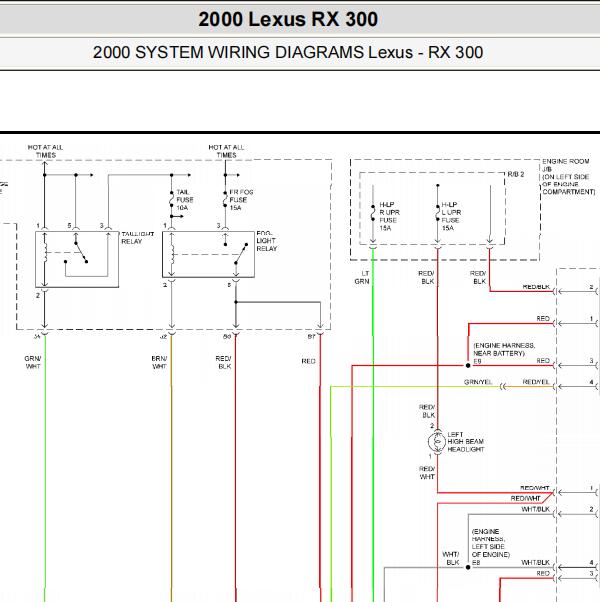This screenshot has width=600, height=602.
Task: Select the 'FOG LIGHT RELAY' label
Action: [266, 241]
